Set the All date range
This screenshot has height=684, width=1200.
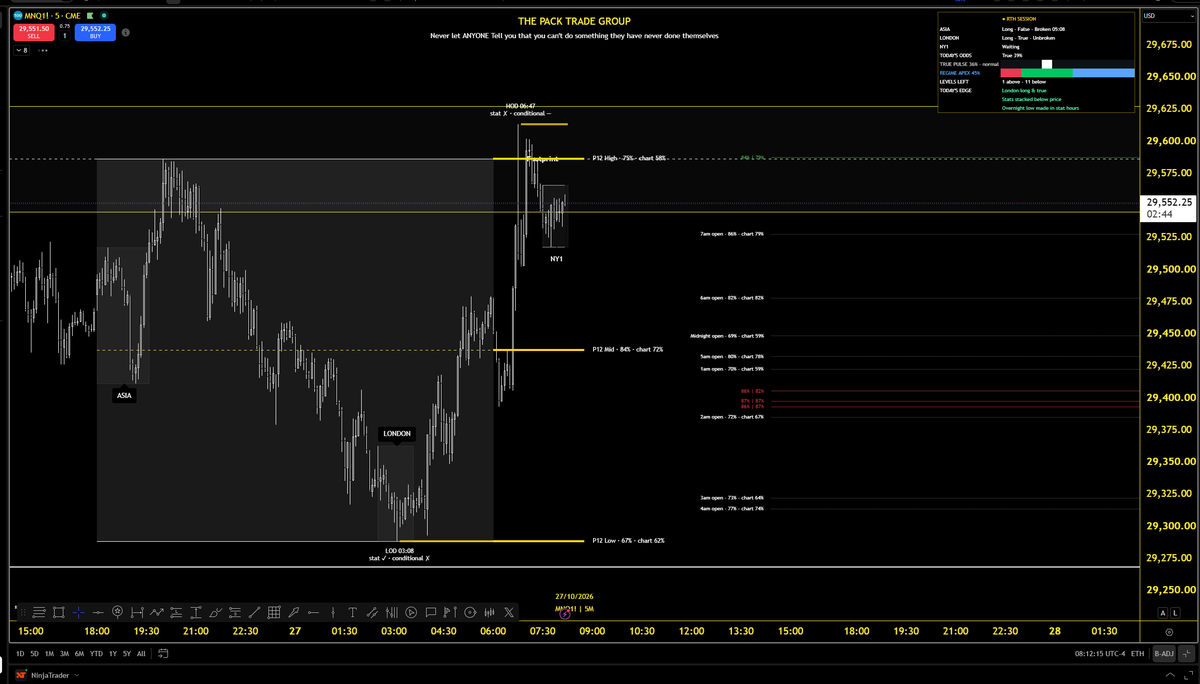pos(141,654)
